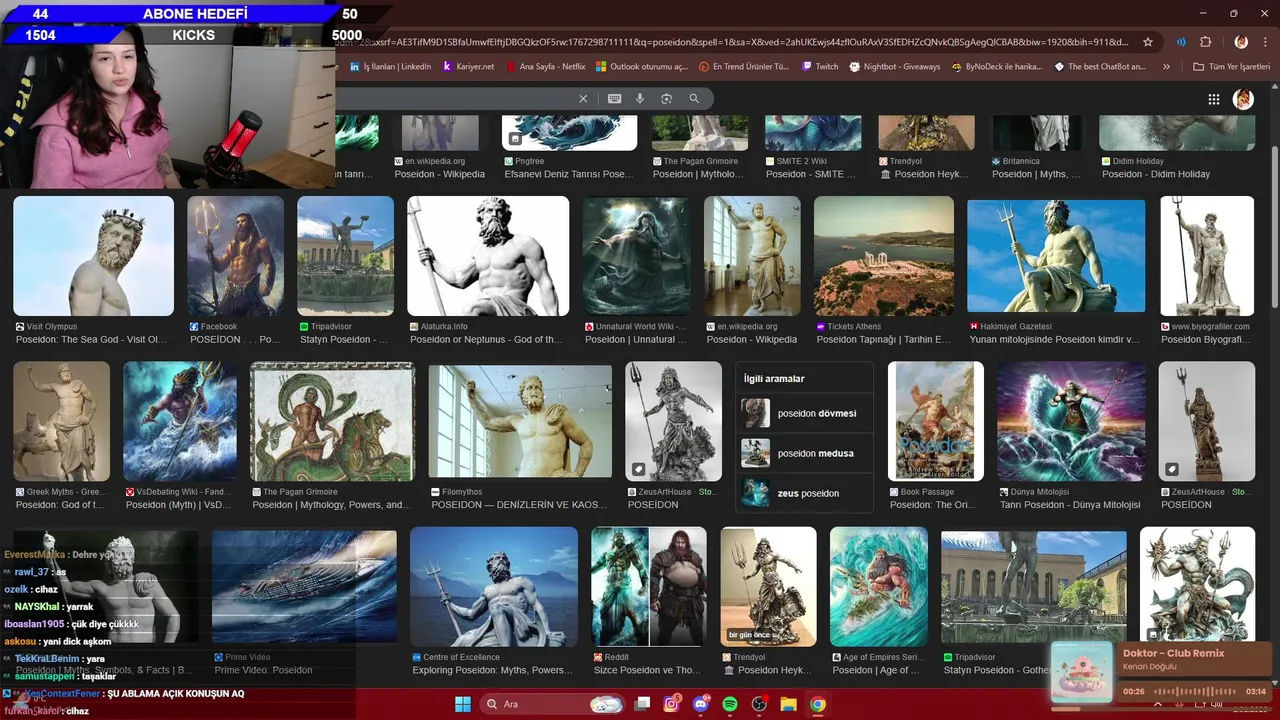
Task: Switch to Chrome on the taskbar
Action: tap(818, 704)
